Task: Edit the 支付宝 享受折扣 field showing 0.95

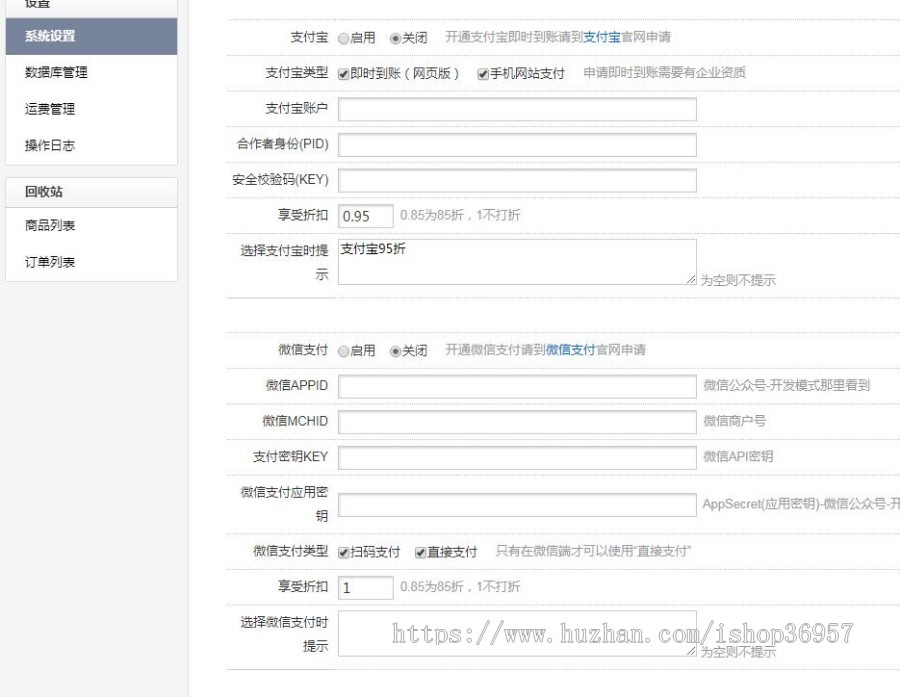Action: pyautogui.click(x=366, y=216)
